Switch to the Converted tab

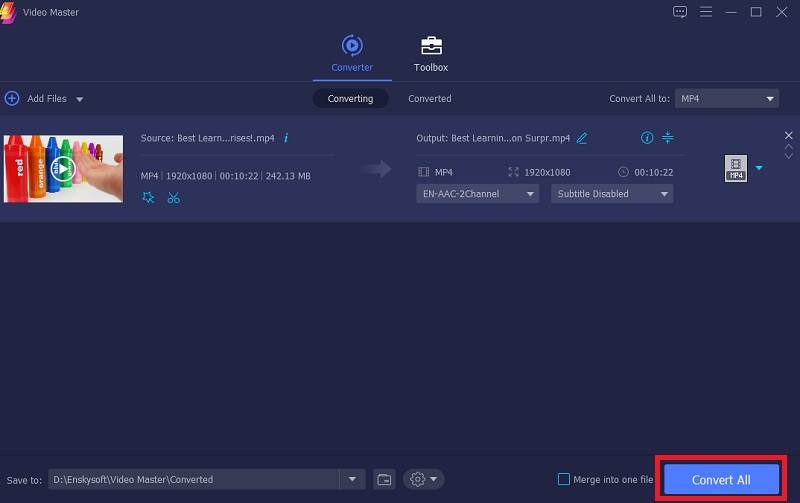429,99
